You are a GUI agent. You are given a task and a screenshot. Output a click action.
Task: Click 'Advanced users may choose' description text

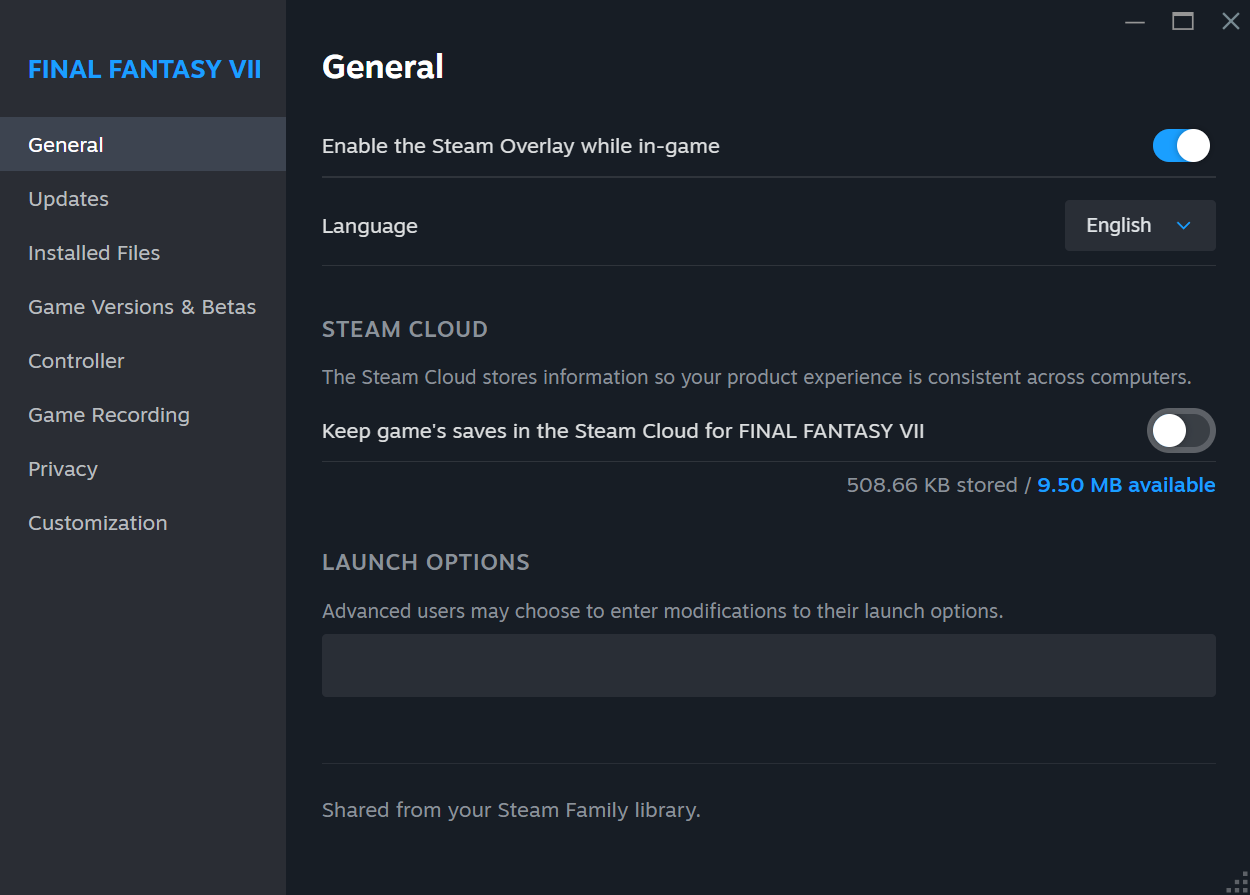[663, 611]
